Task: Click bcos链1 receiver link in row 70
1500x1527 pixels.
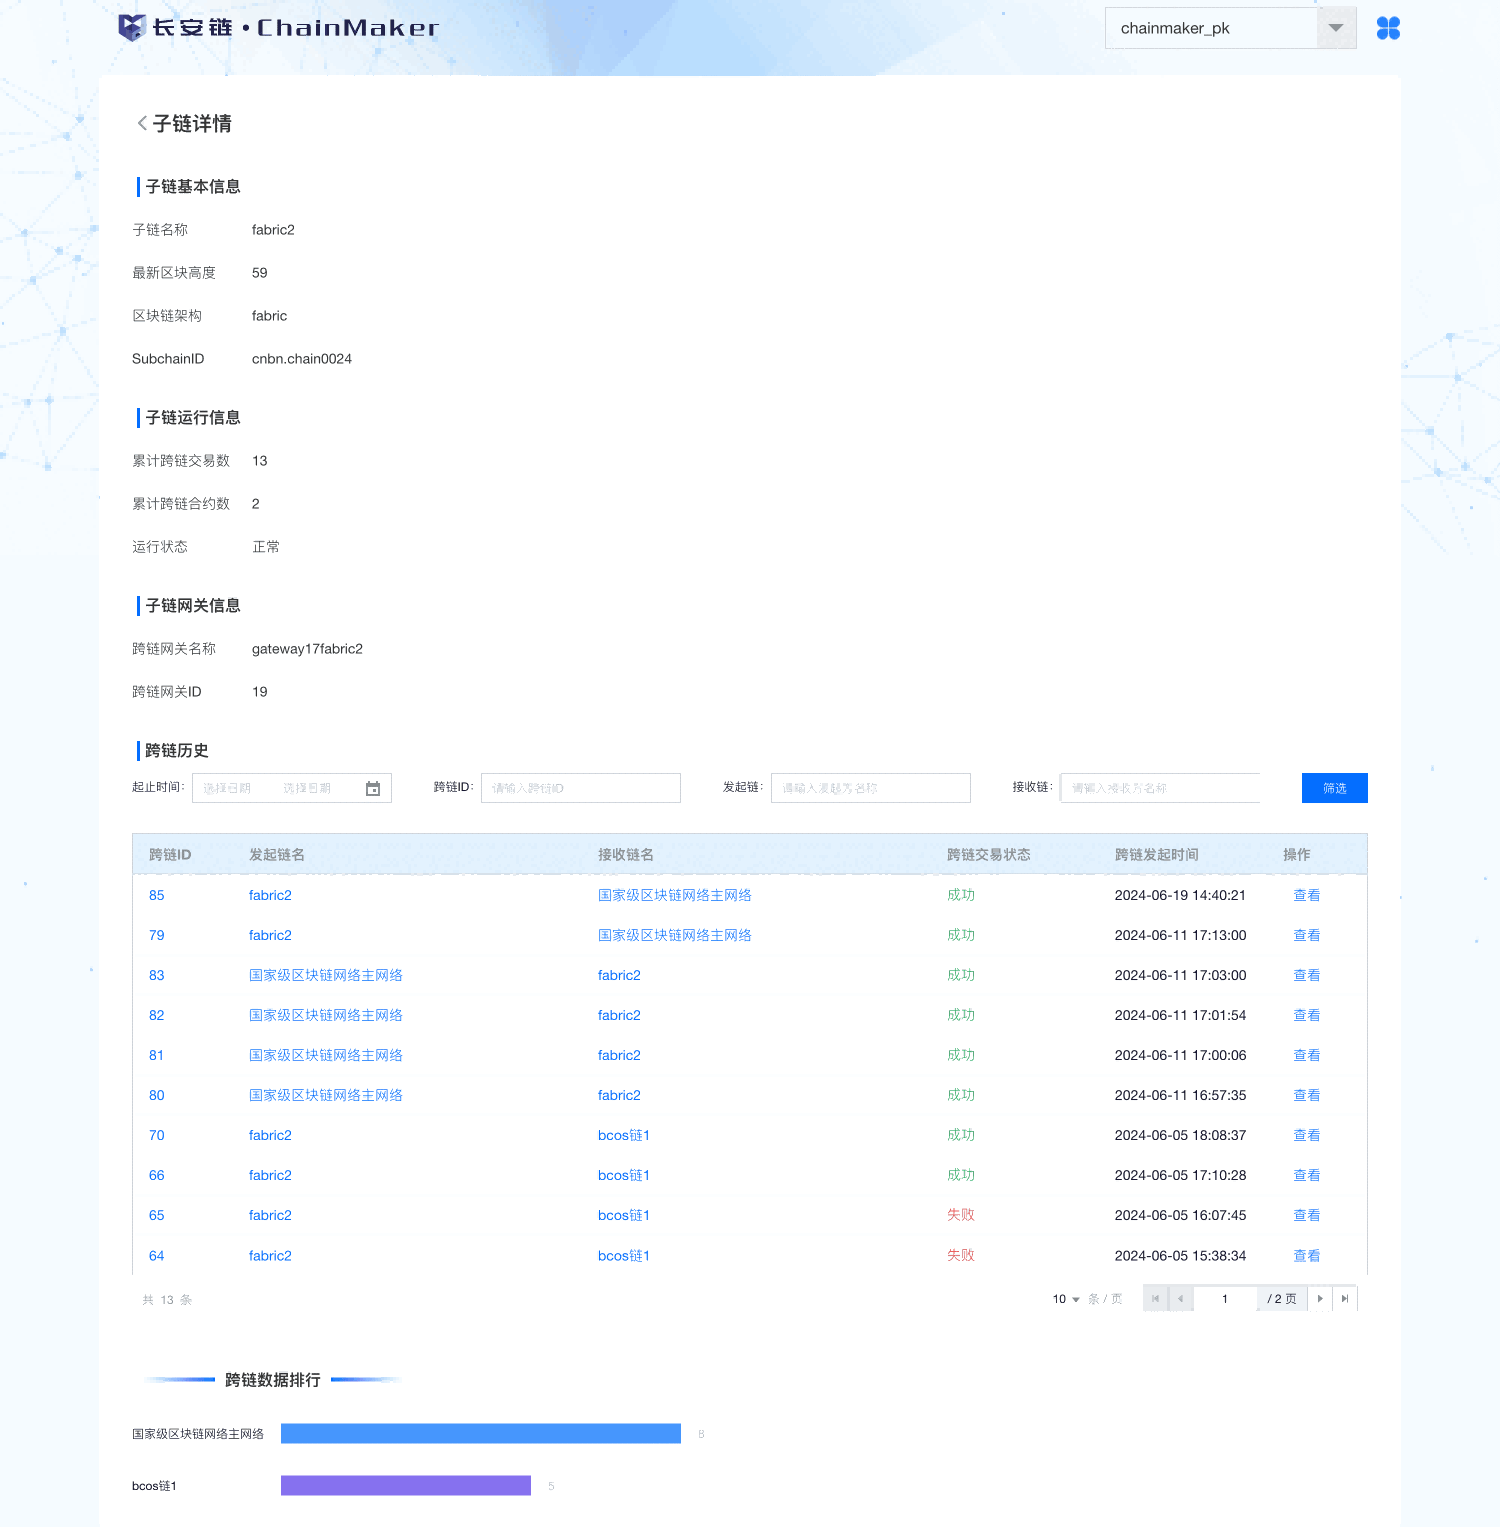Action: [624, 1135]
